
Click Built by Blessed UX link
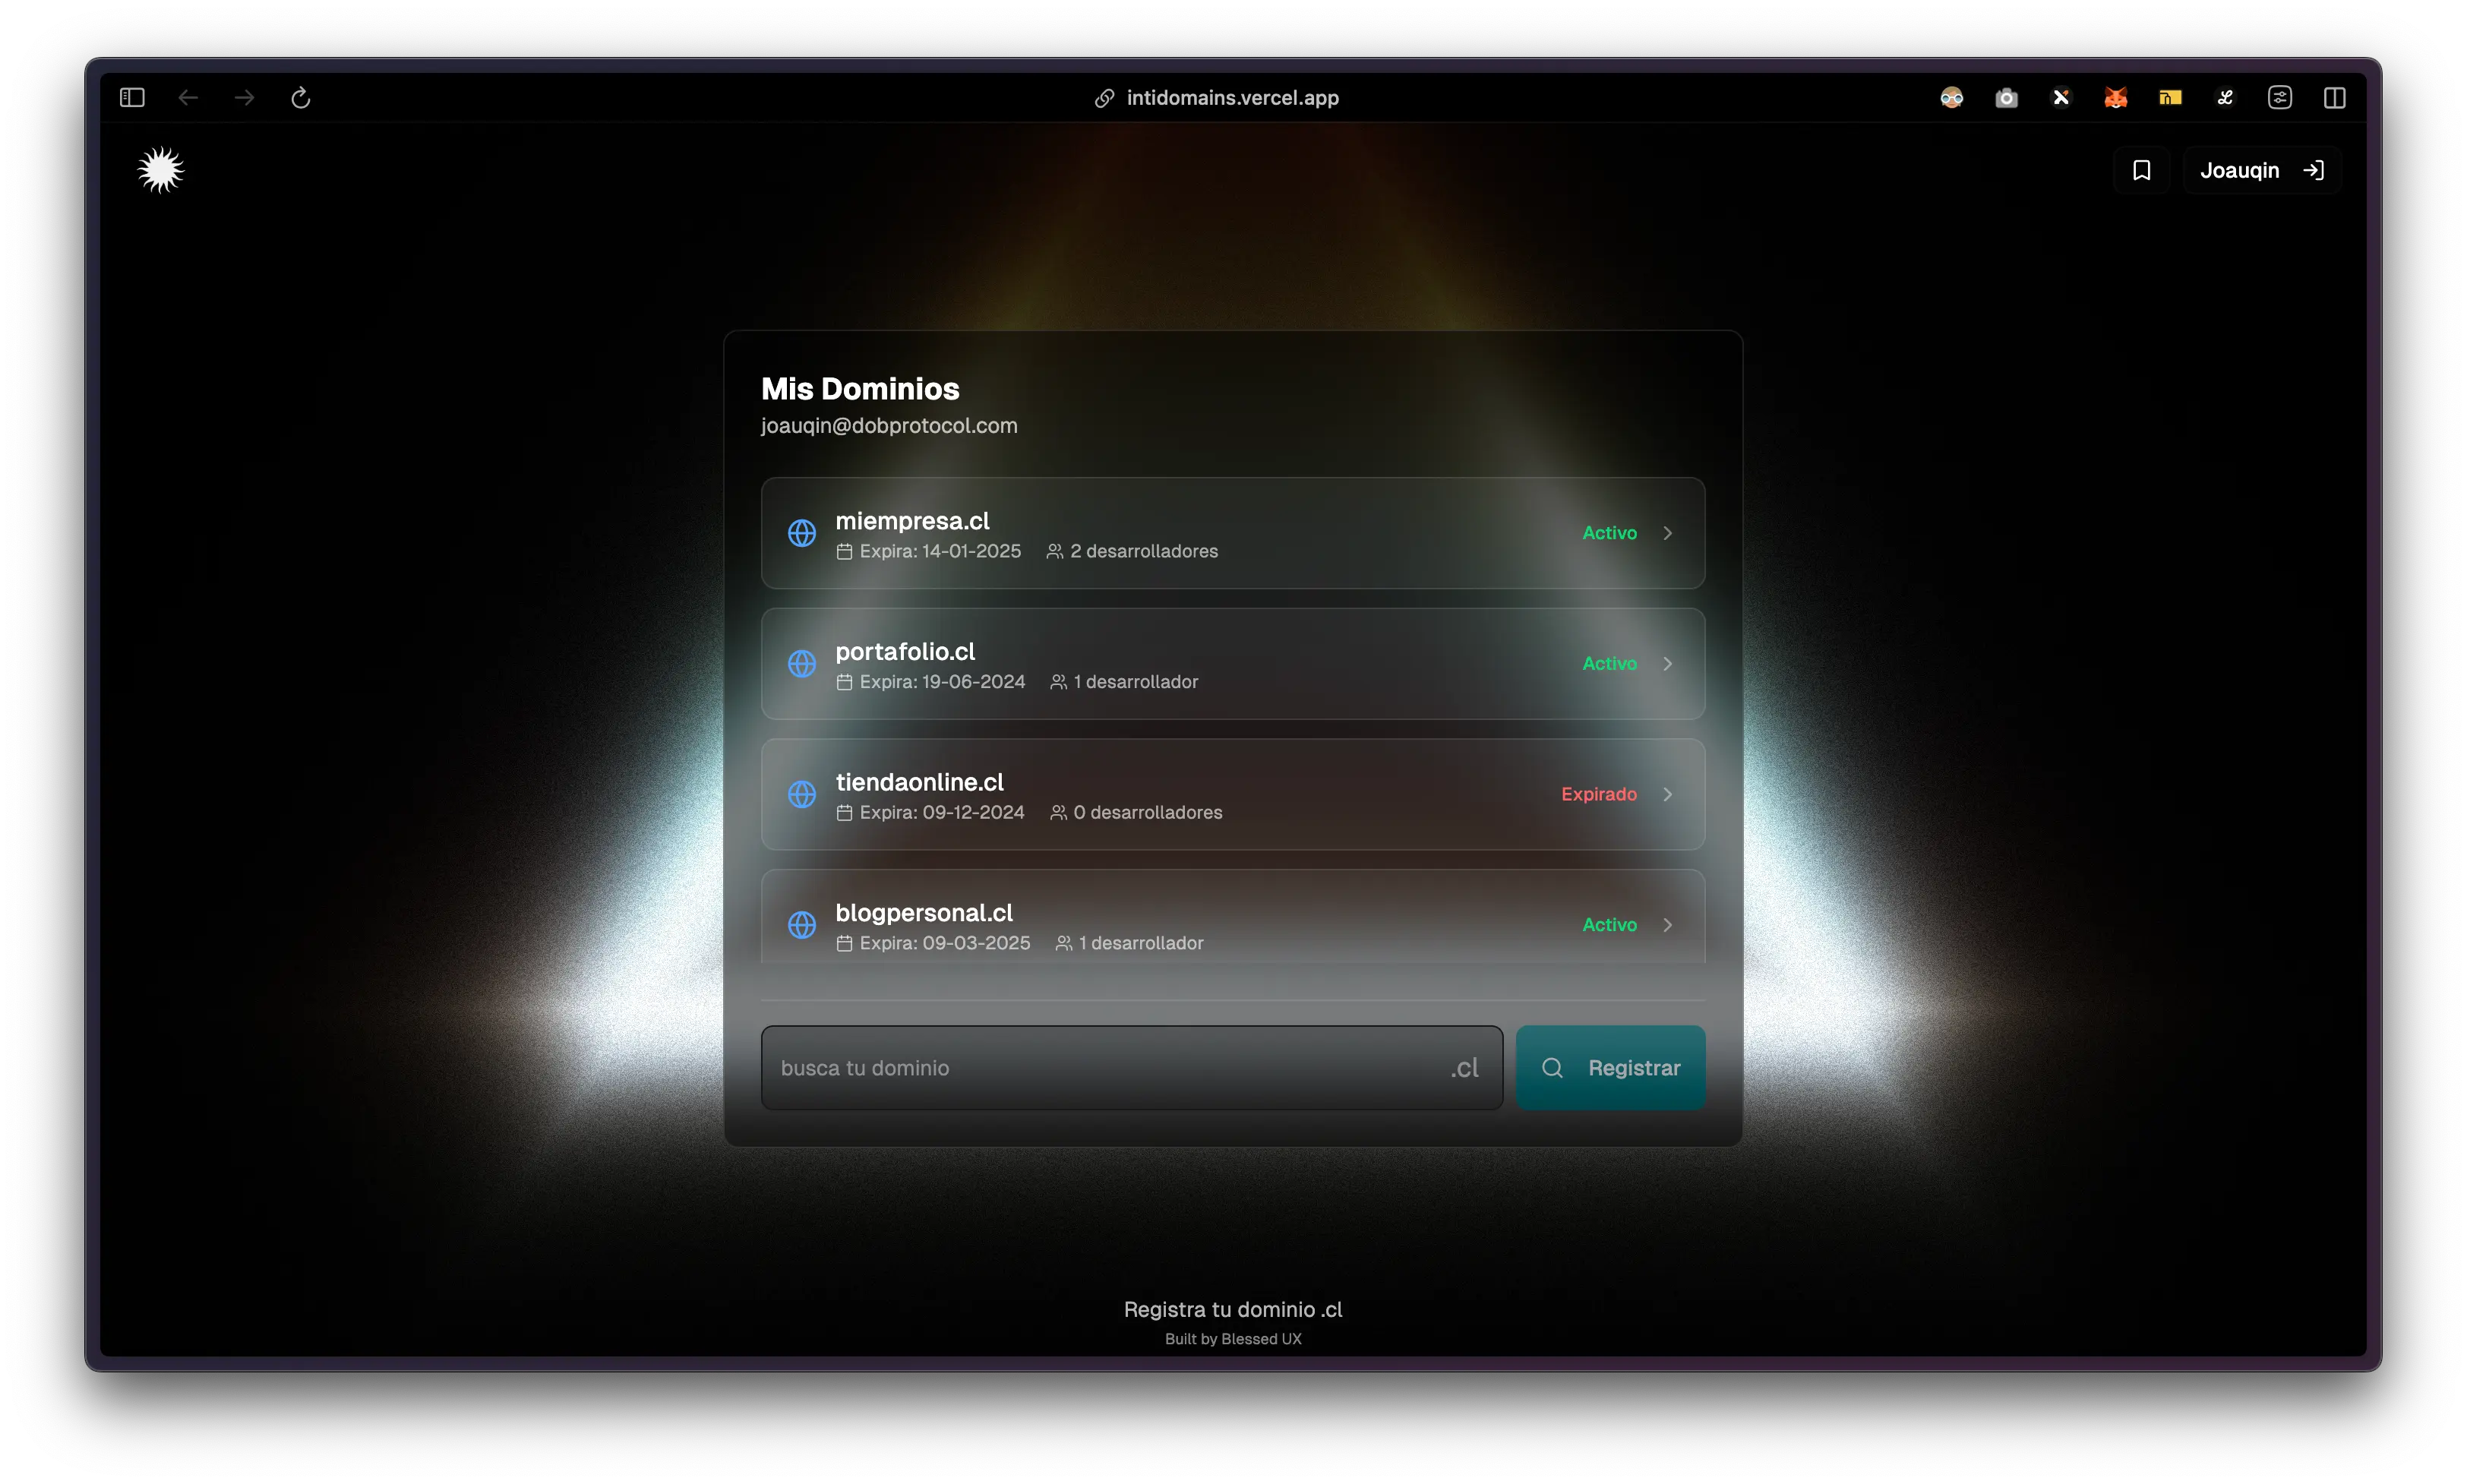pos(1232,1339)
